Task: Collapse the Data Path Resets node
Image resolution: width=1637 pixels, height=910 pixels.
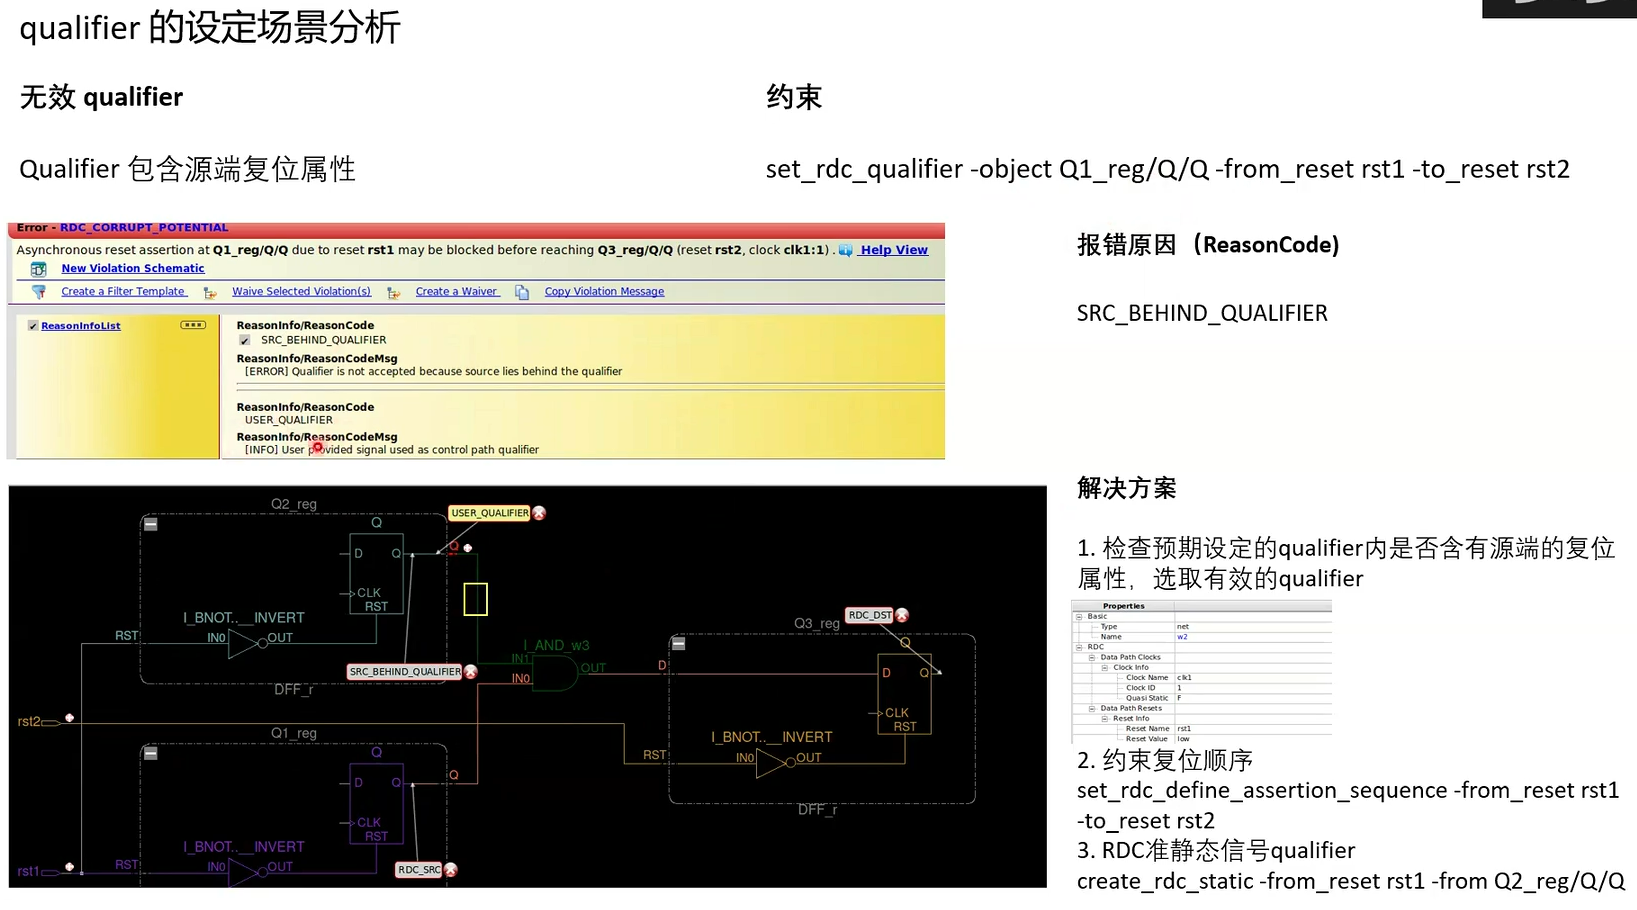Action: [x=1092, y=709]
